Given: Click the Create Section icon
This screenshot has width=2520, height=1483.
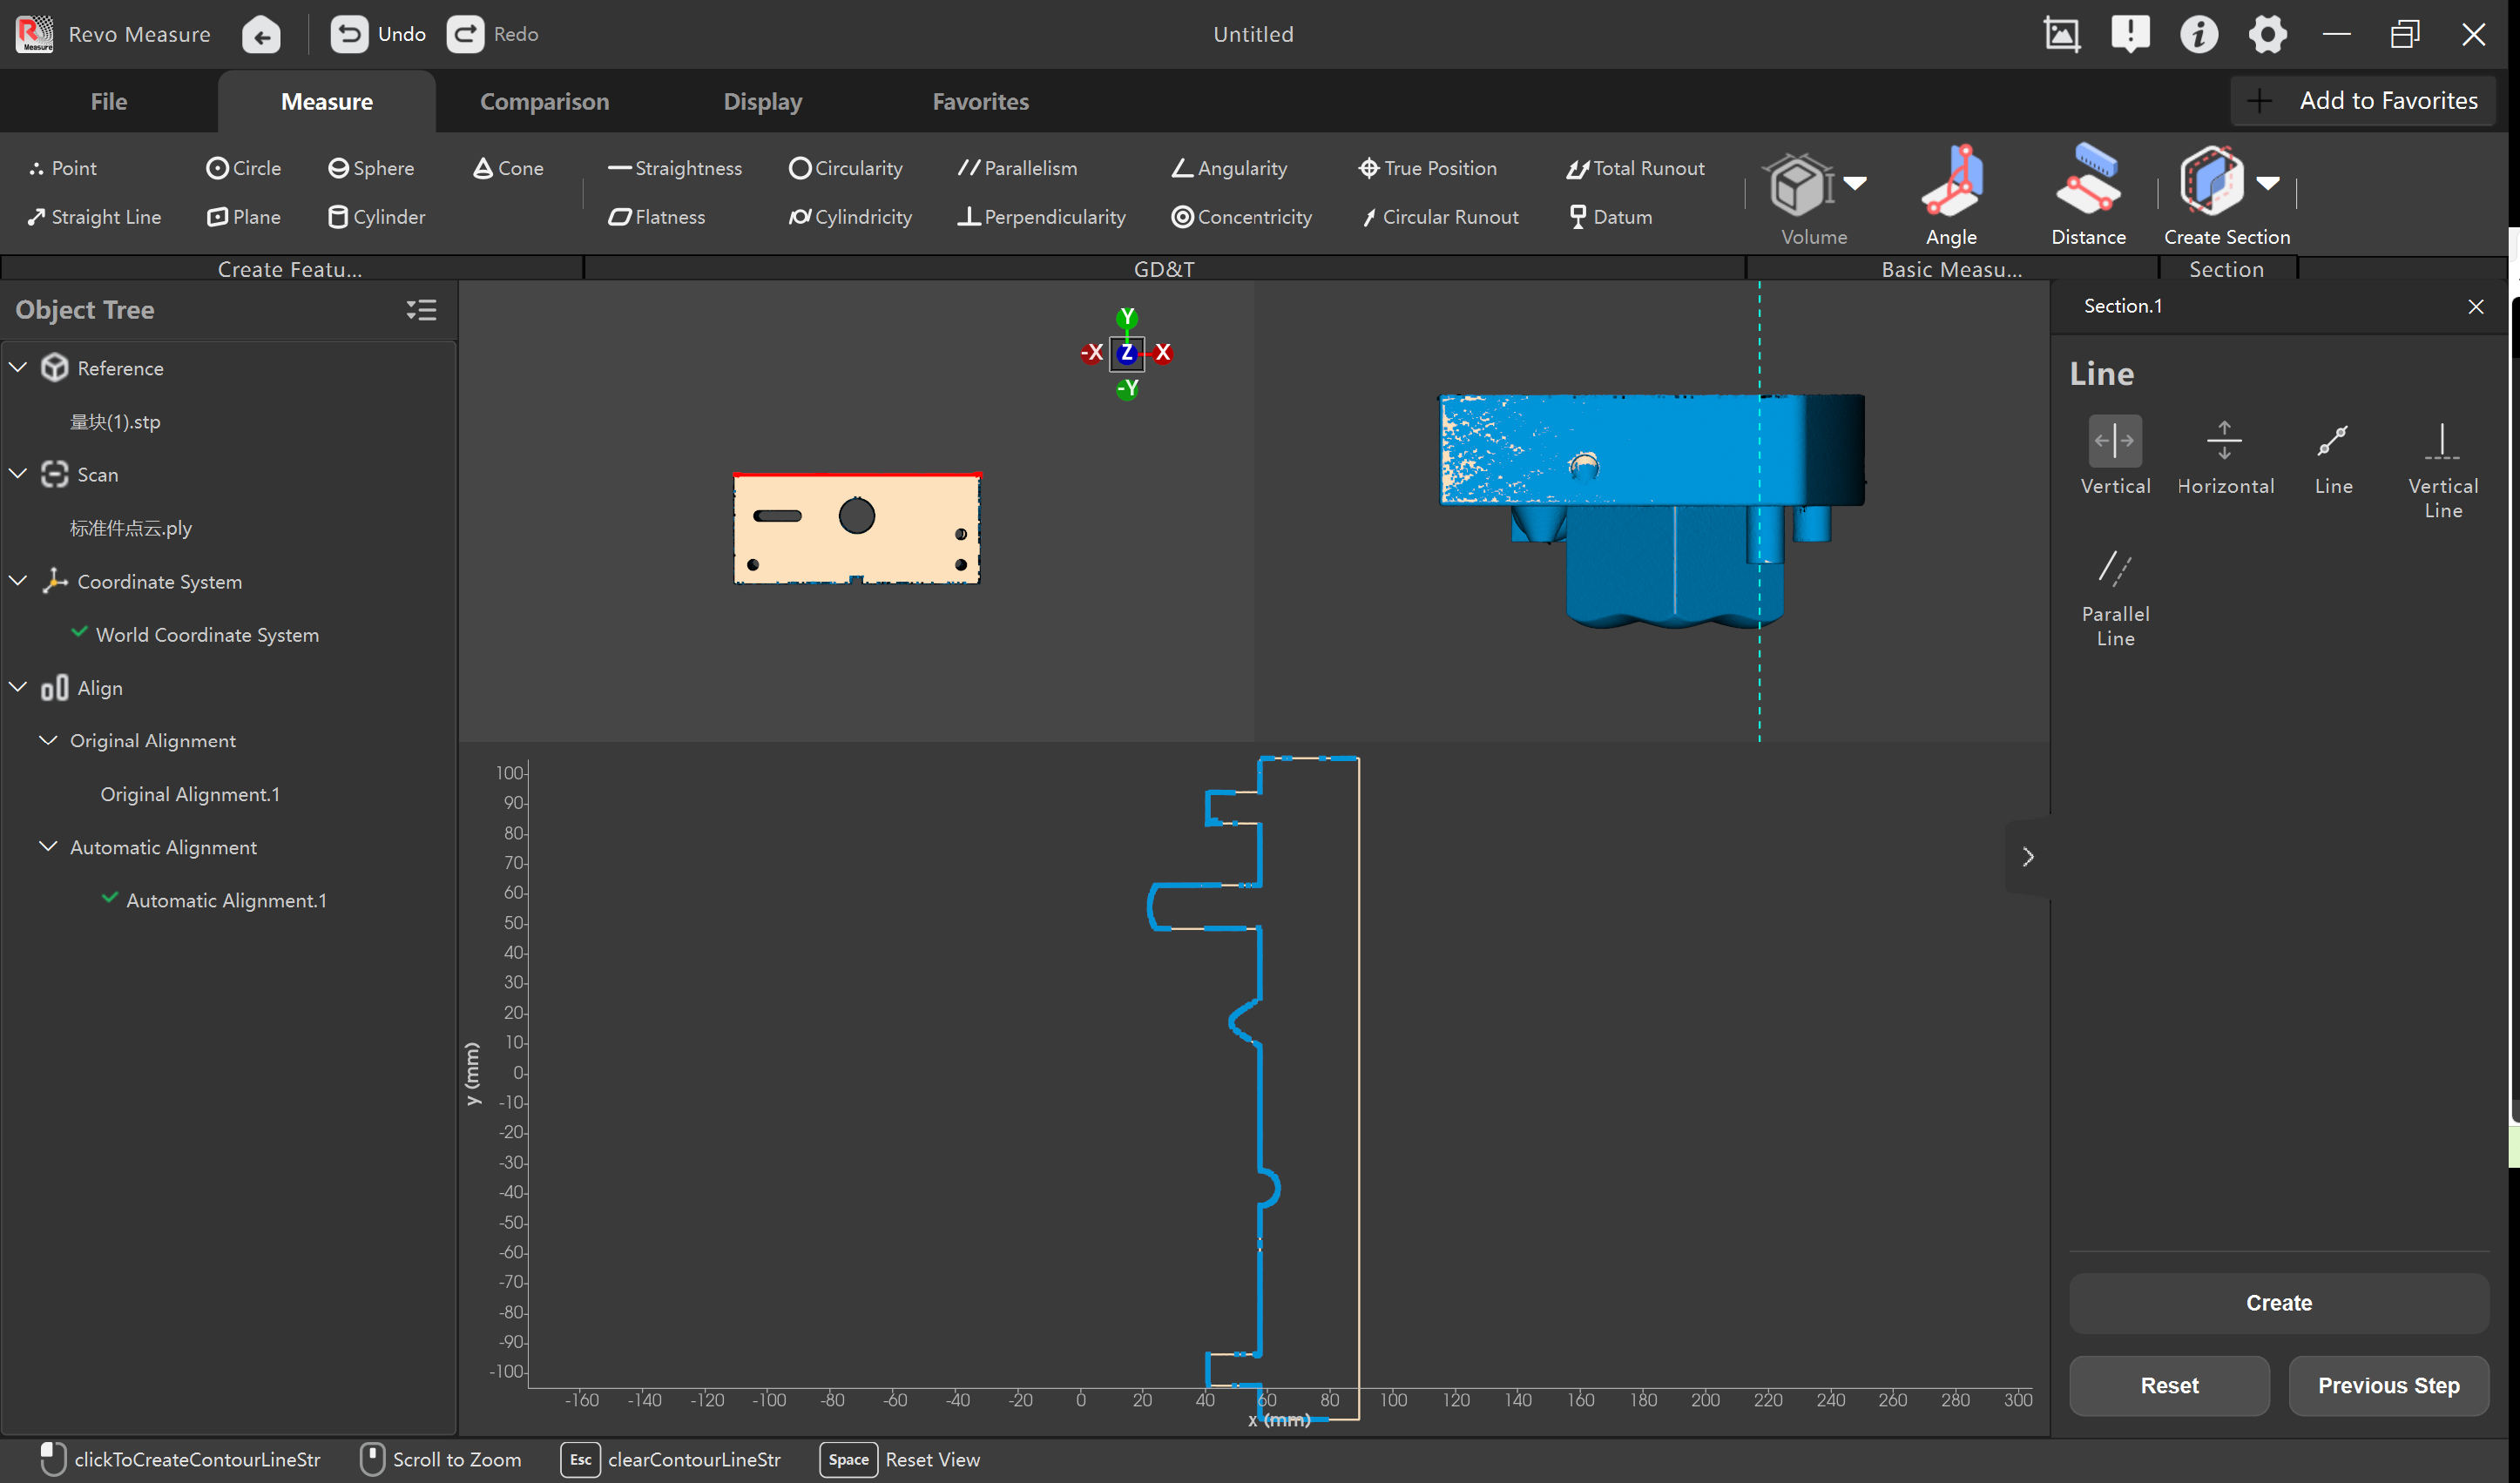Looking at the screenshot, I should [2210, 182].
